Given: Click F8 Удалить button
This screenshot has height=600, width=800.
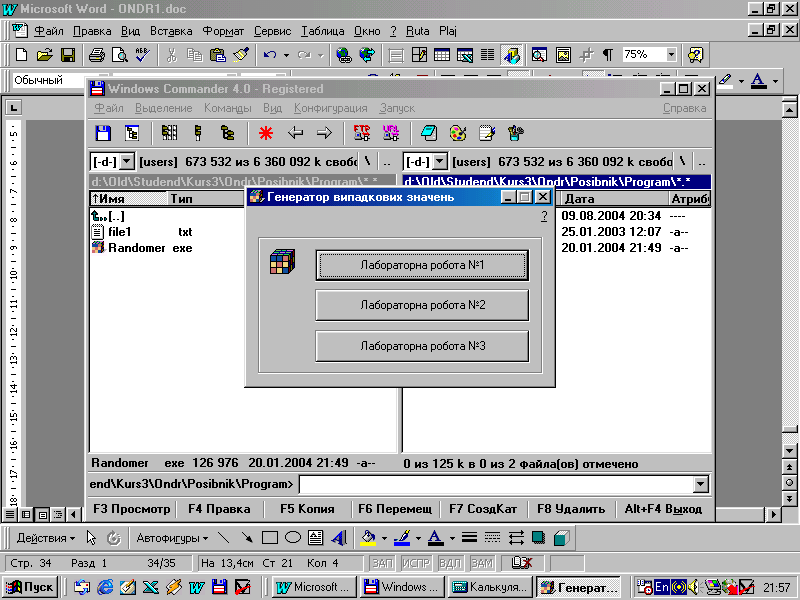Looking at the screenshot, I should (571, 509).
